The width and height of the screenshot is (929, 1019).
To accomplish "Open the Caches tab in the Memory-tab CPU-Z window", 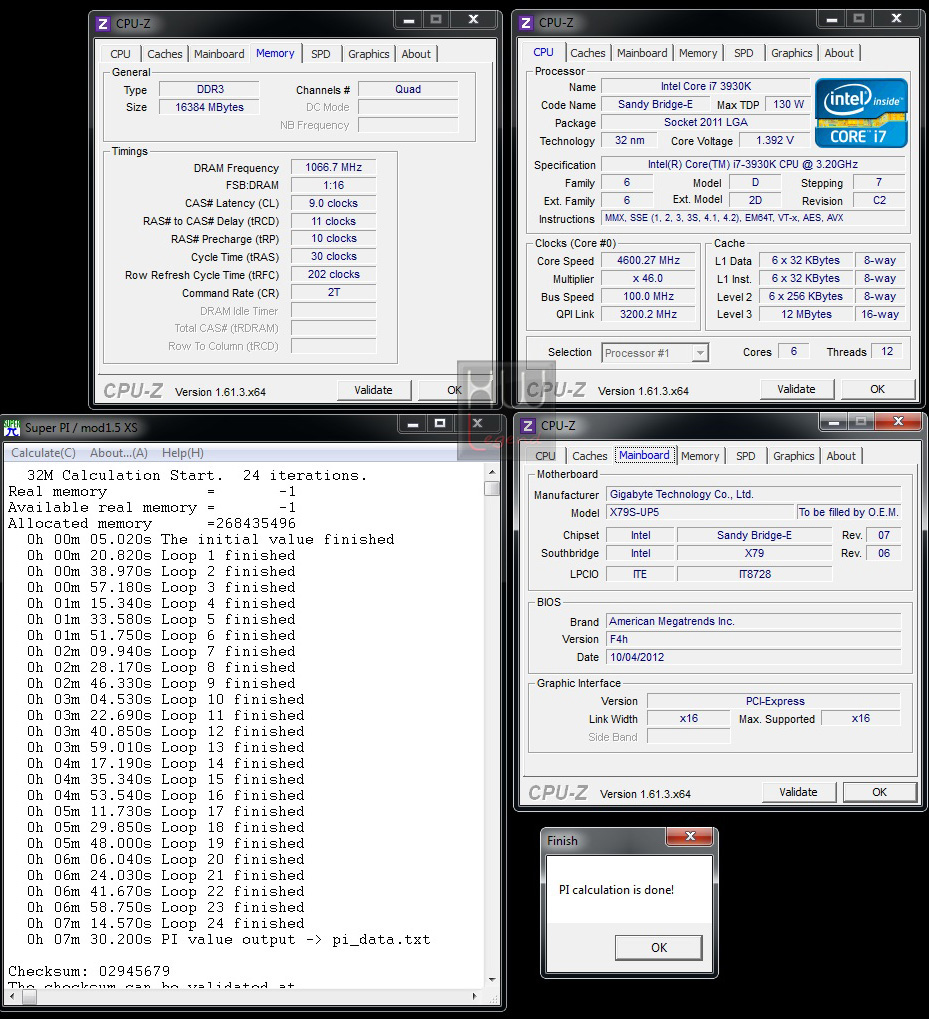I will click(x=164, y=54).
